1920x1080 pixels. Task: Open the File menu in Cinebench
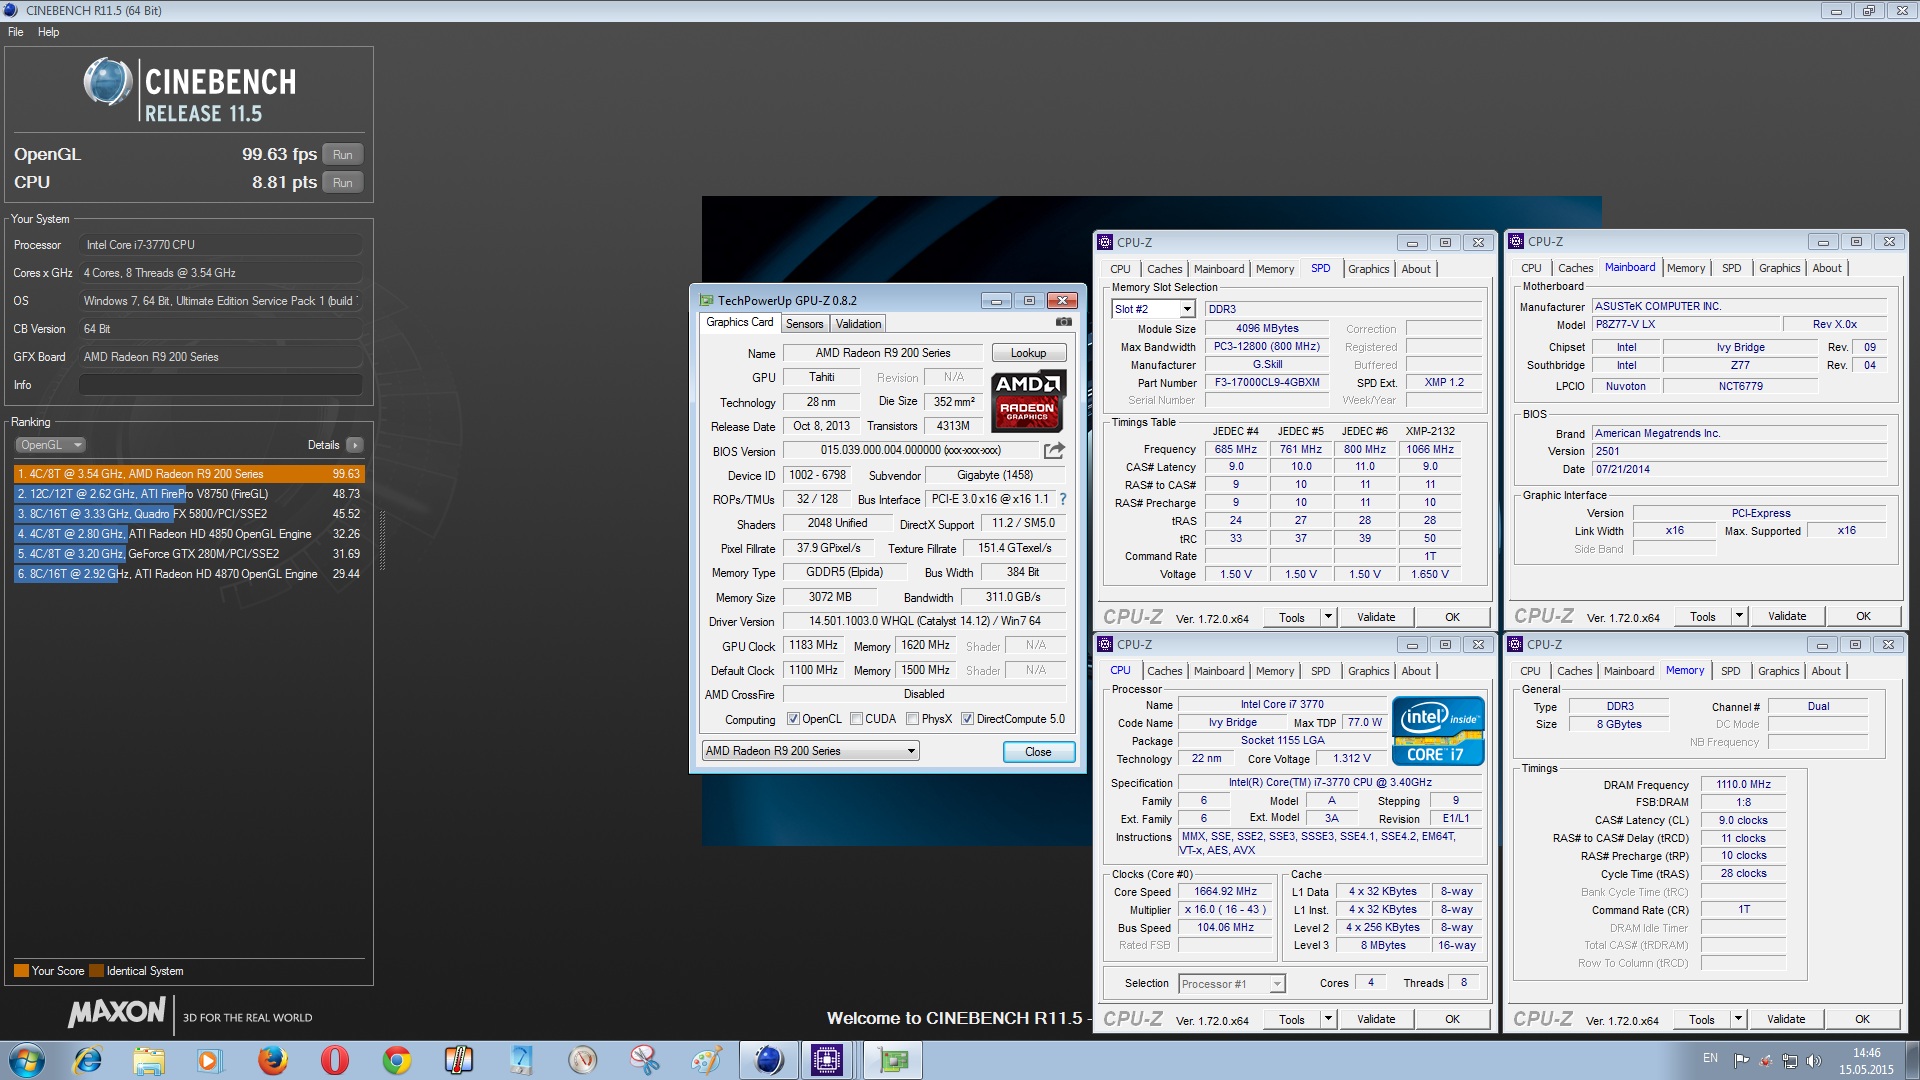[x=16, y=32]
